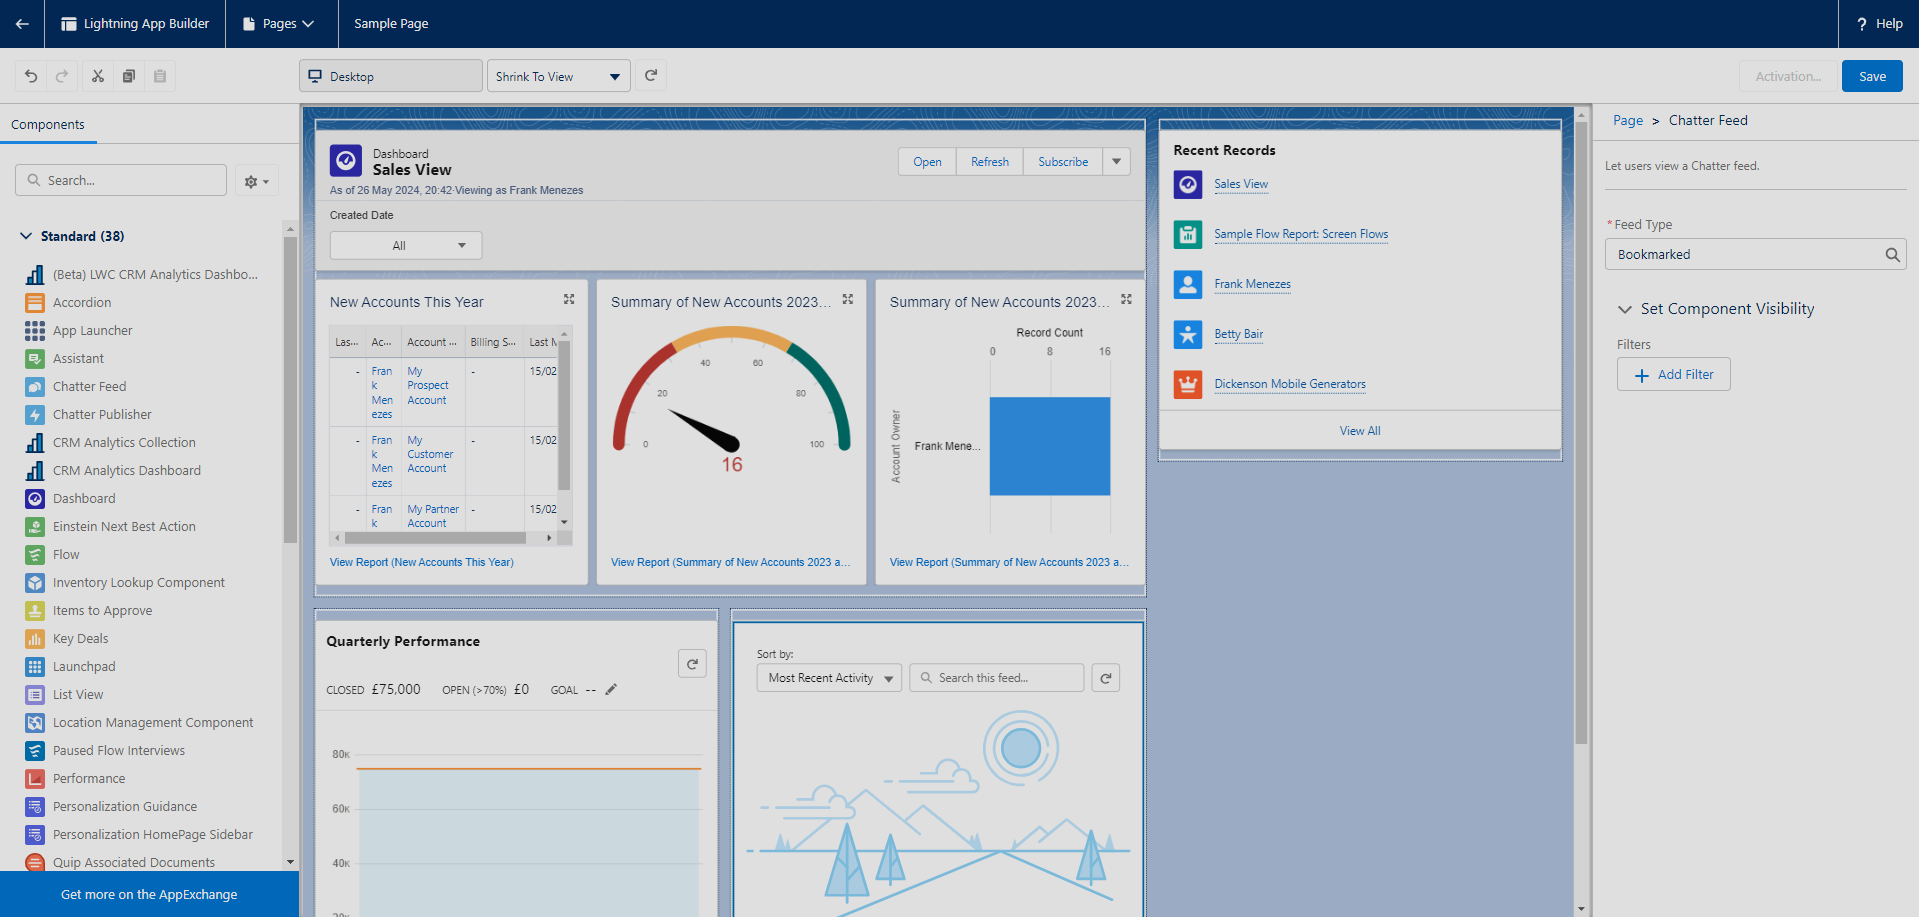Expand the gauge Summary of New Accounts widget

pyautogui.click(x=848, y=299)
